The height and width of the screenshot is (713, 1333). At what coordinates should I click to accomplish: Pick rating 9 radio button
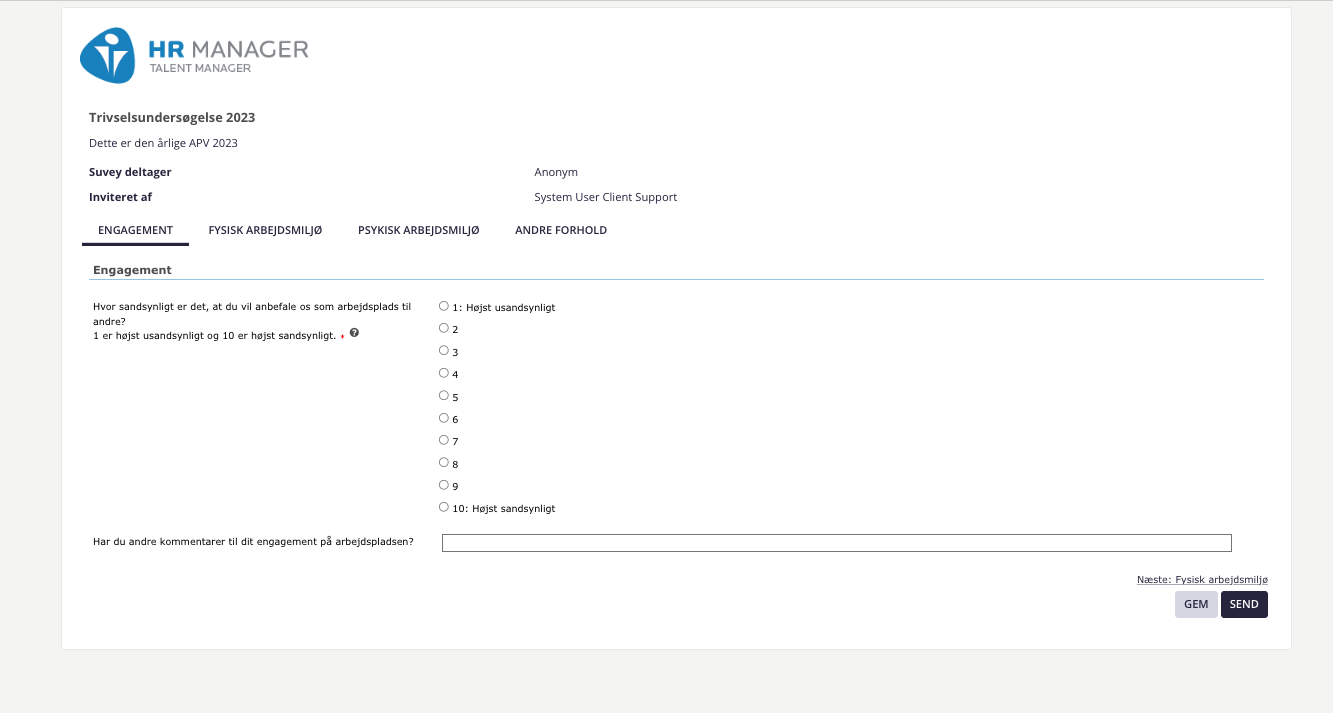point(444,485)
